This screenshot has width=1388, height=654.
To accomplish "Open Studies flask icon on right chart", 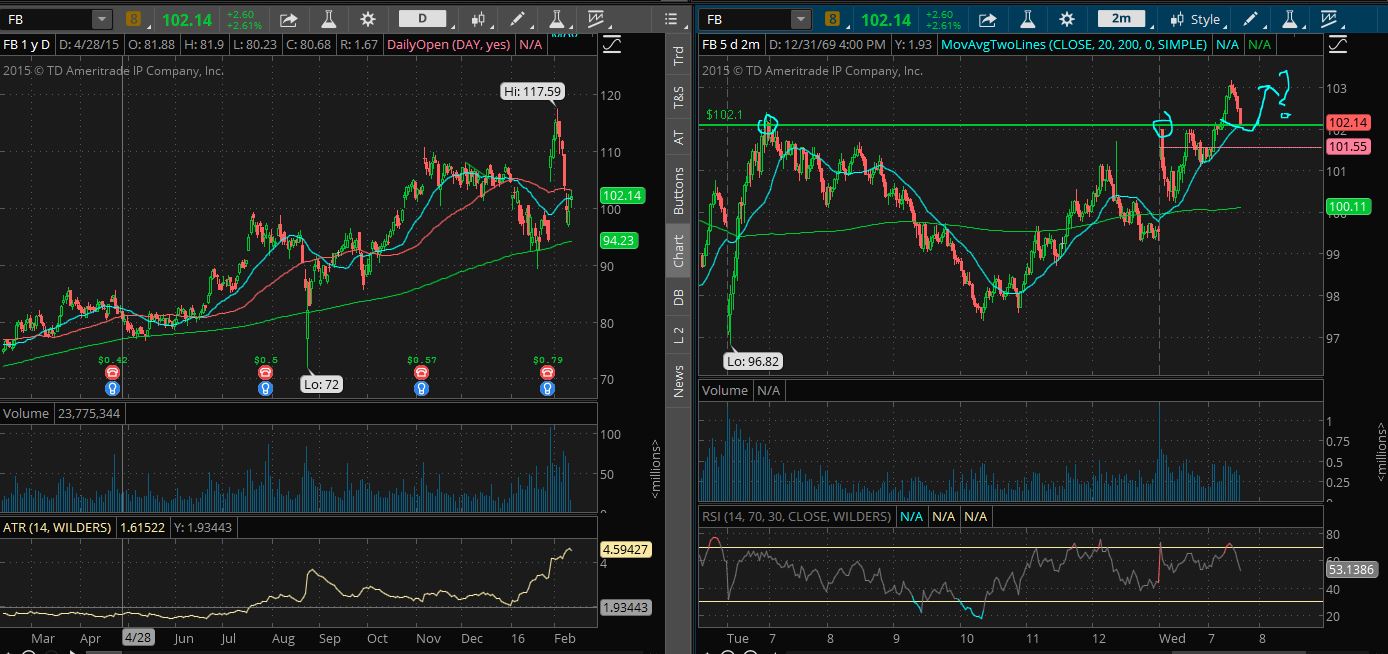I will click(x=1028, y=19).
